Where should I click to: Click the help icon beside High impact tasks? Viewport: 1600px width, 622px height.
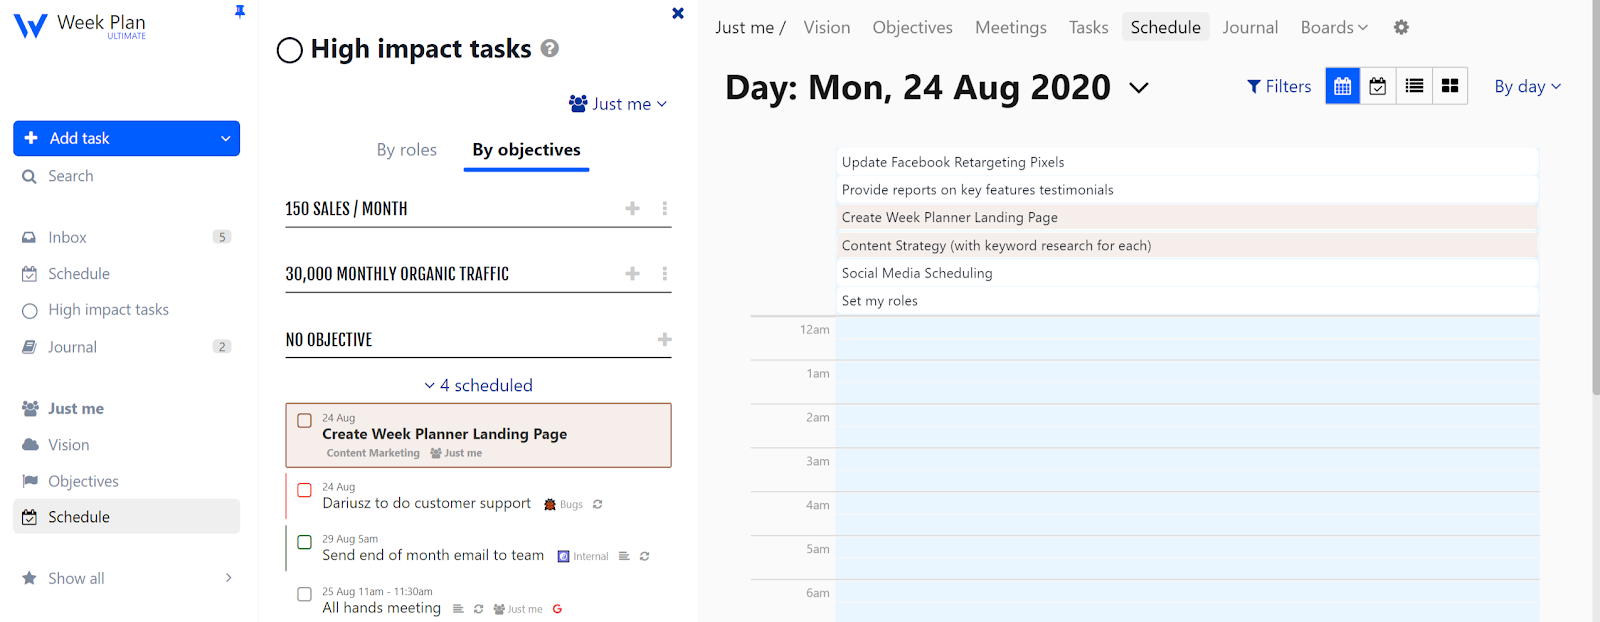tap(549, 48)
